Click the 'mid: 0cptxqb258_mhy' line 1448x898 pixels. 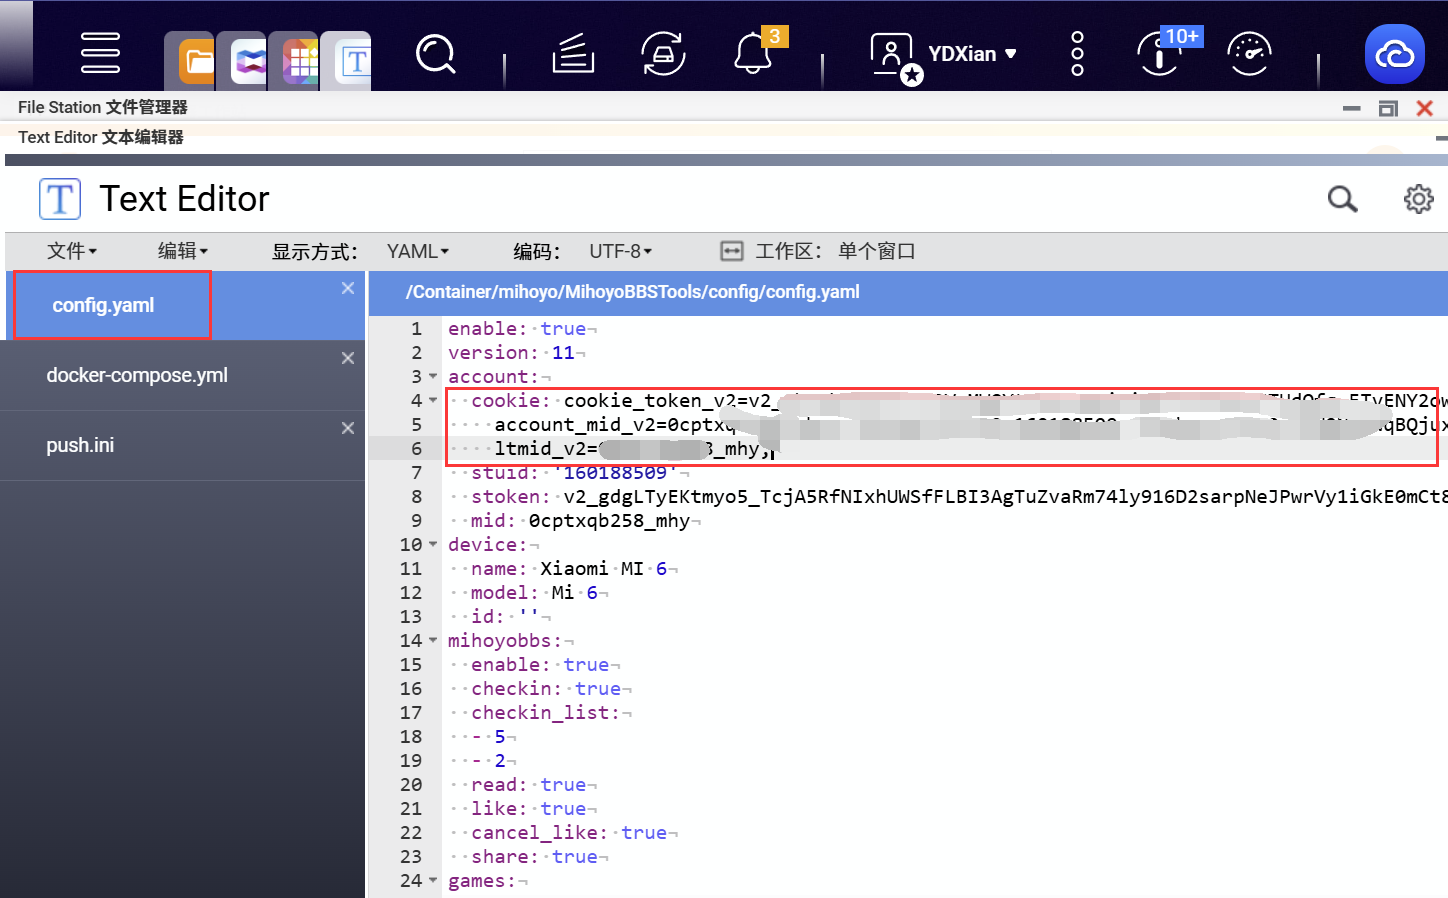tap(580, 521)
